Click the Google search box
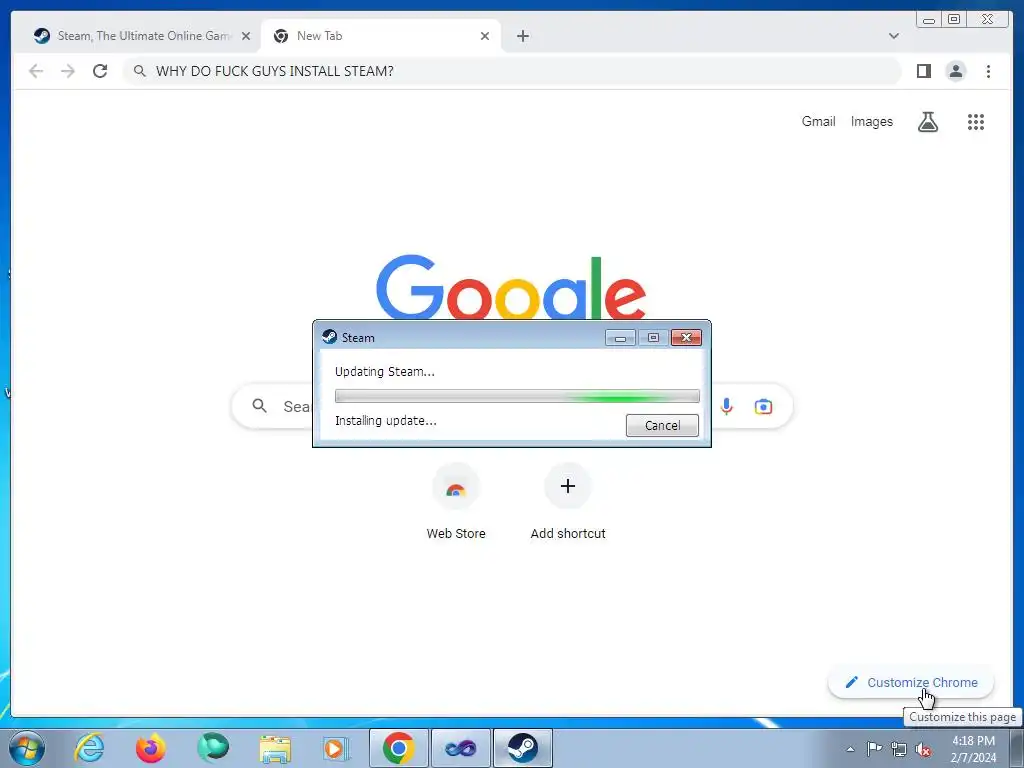The image size is (1024, 768). pos(512,406)
